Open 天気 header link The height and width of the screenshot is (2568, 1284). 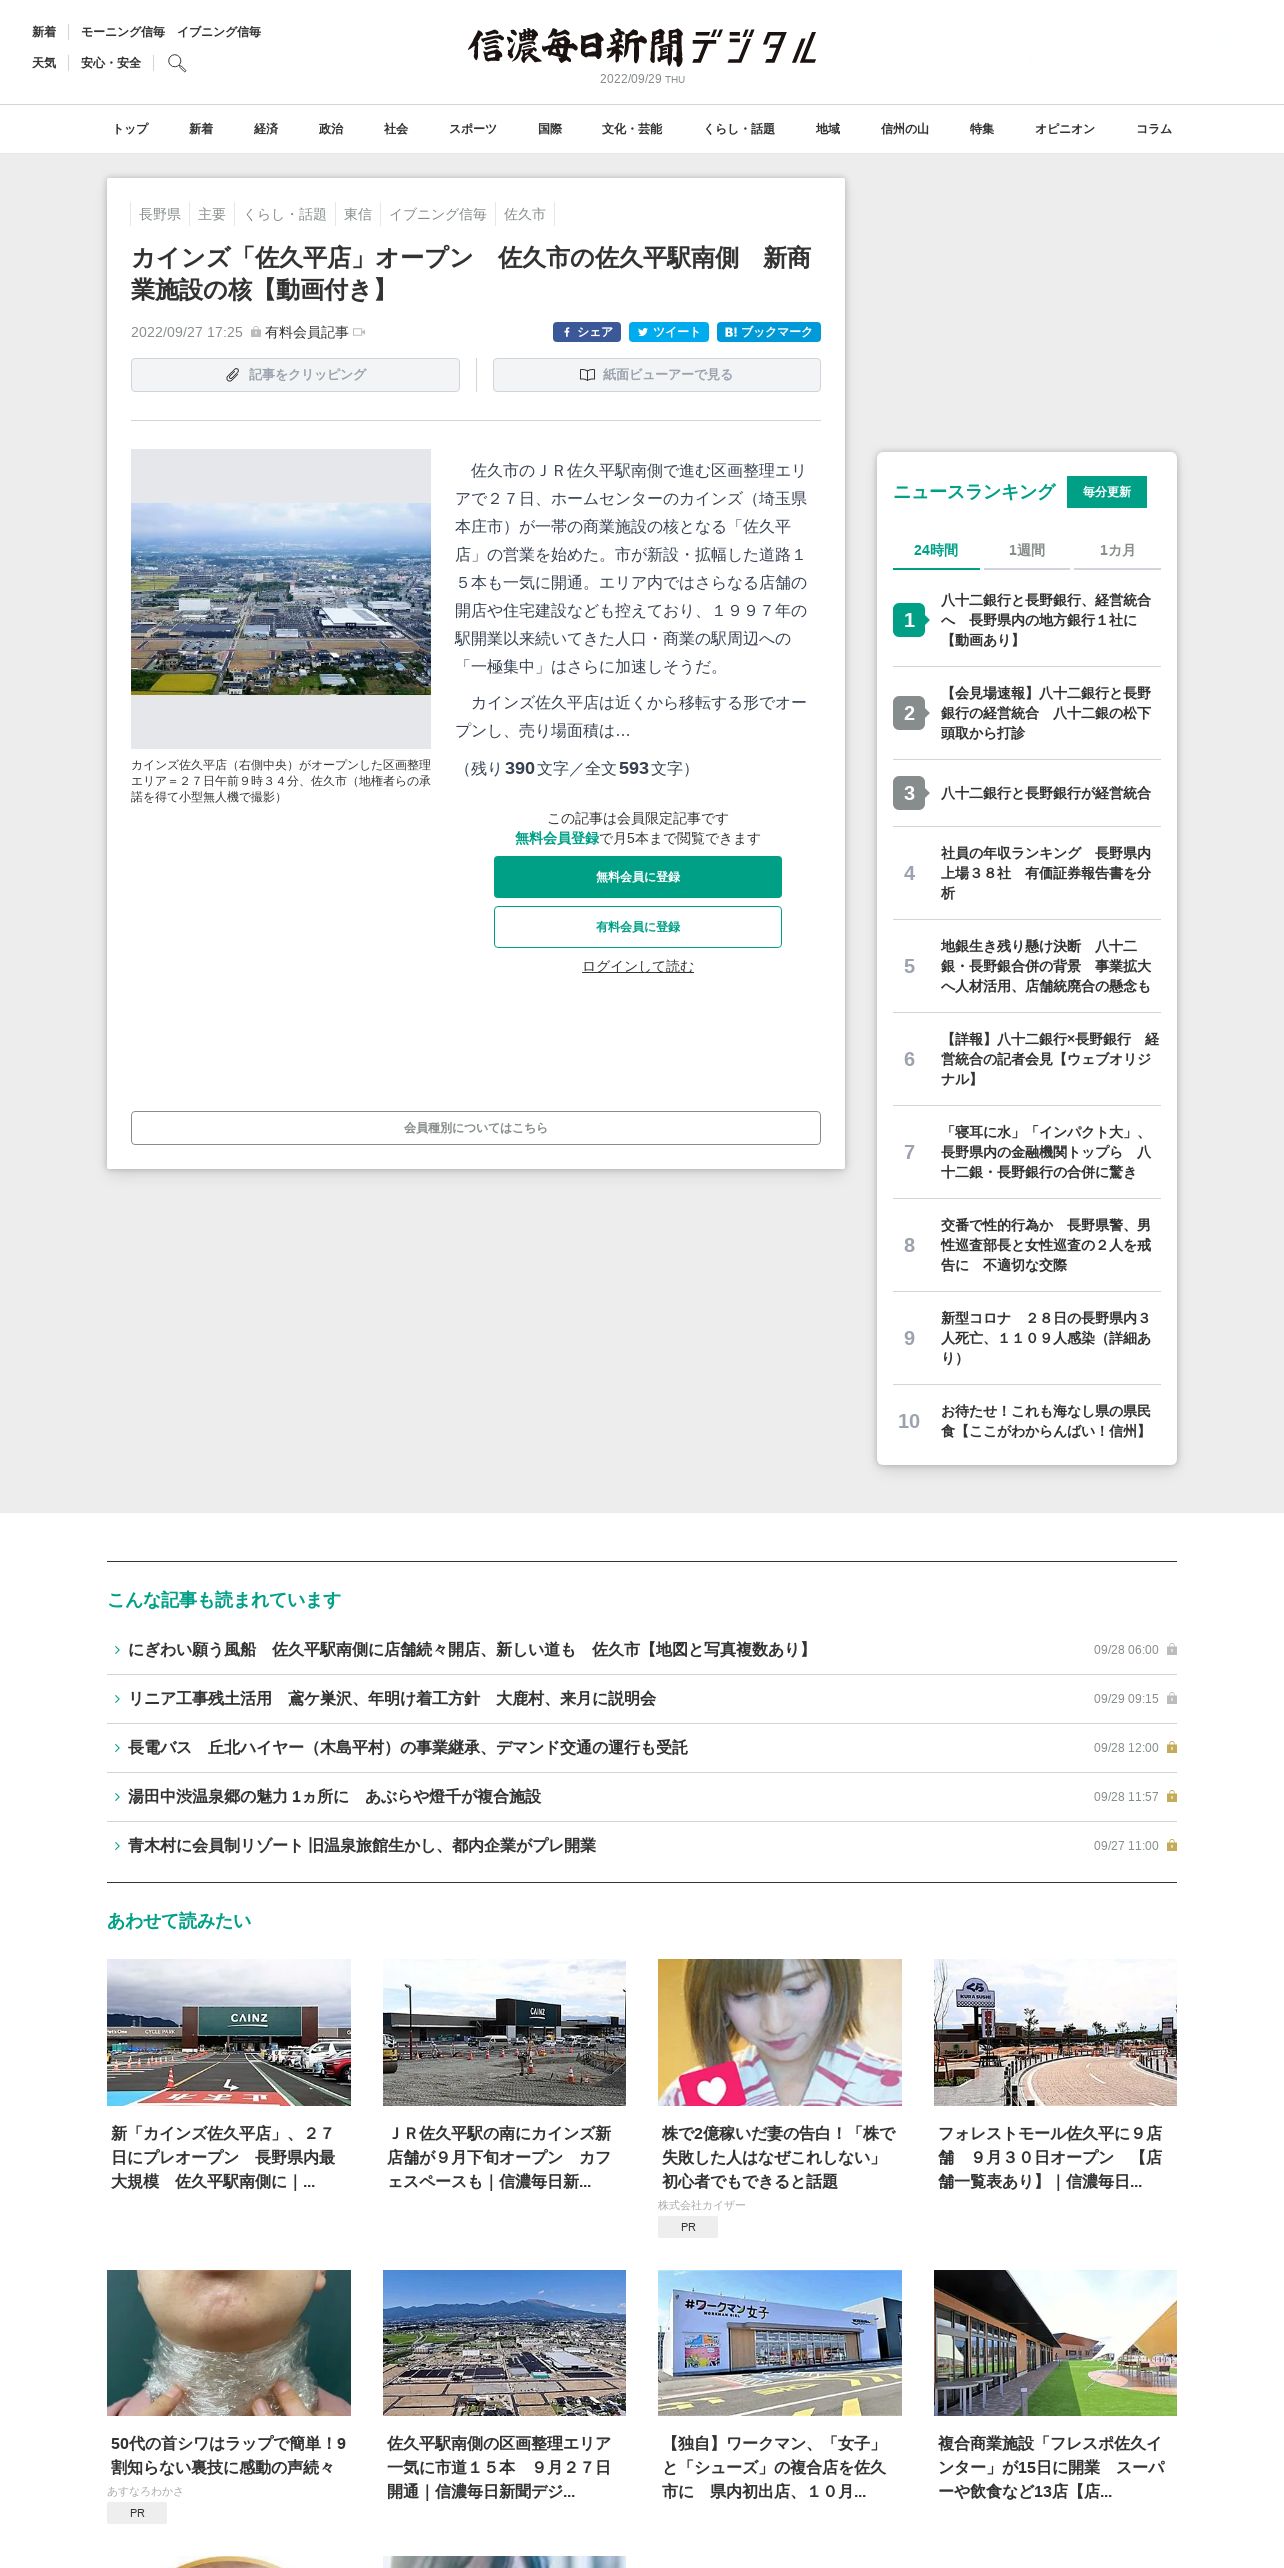click(44, 63)
